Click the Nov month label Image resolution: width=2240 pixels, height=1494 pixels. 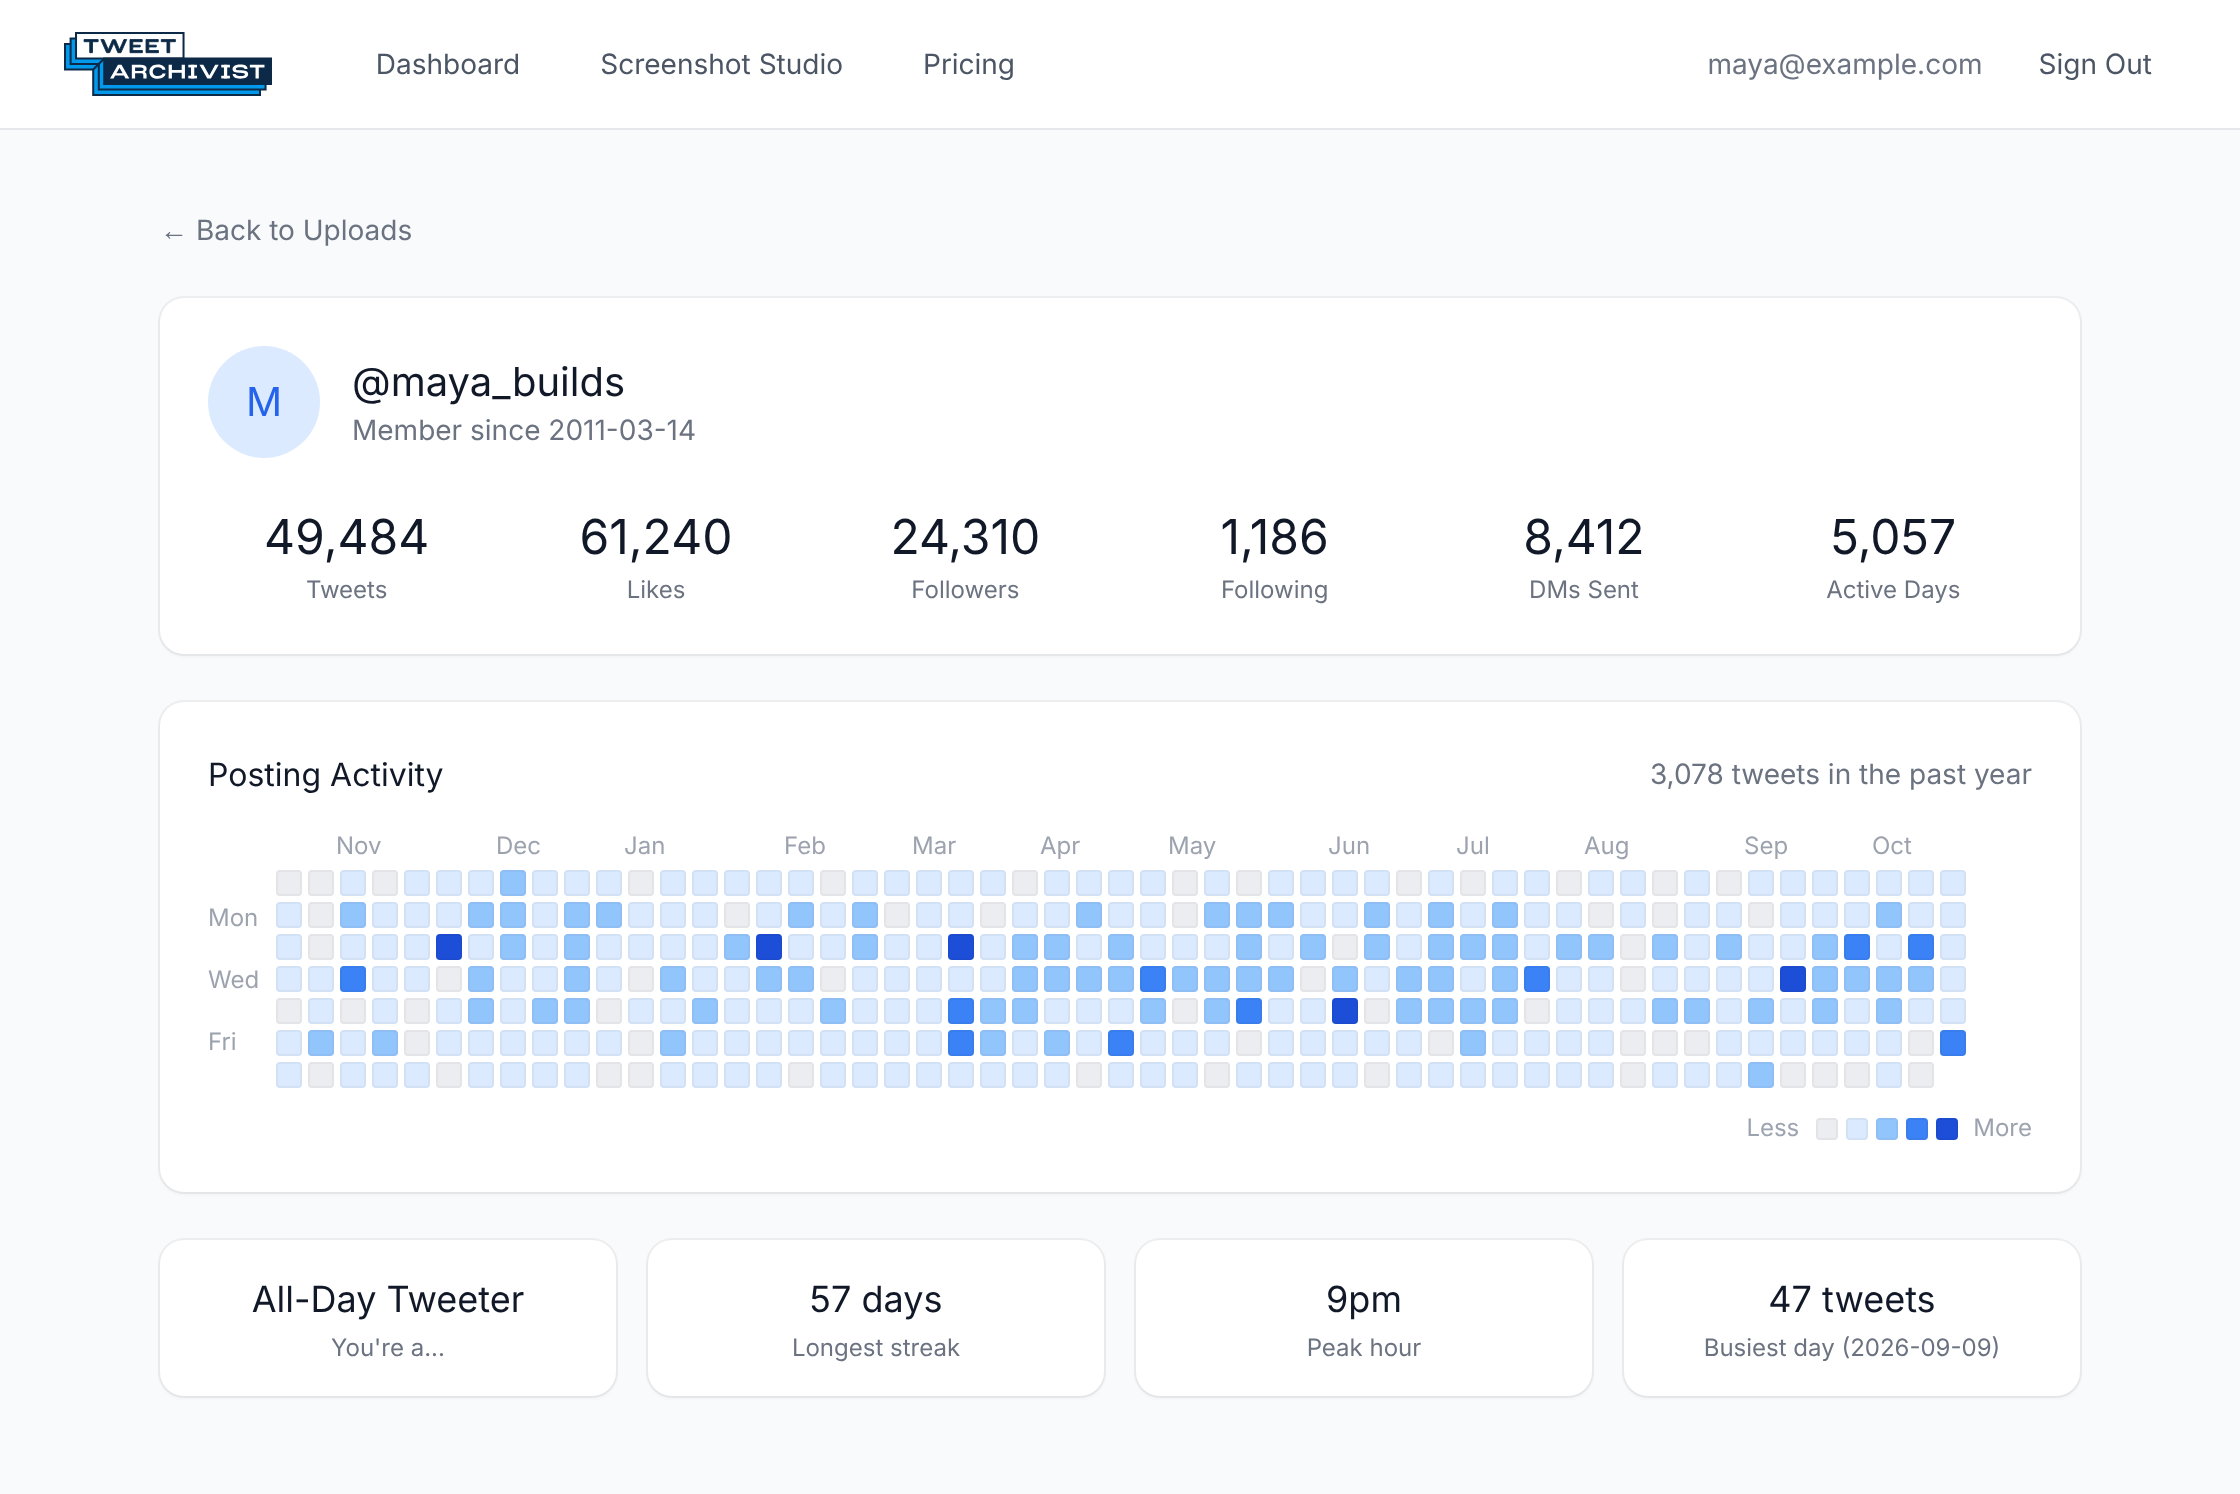358,846
